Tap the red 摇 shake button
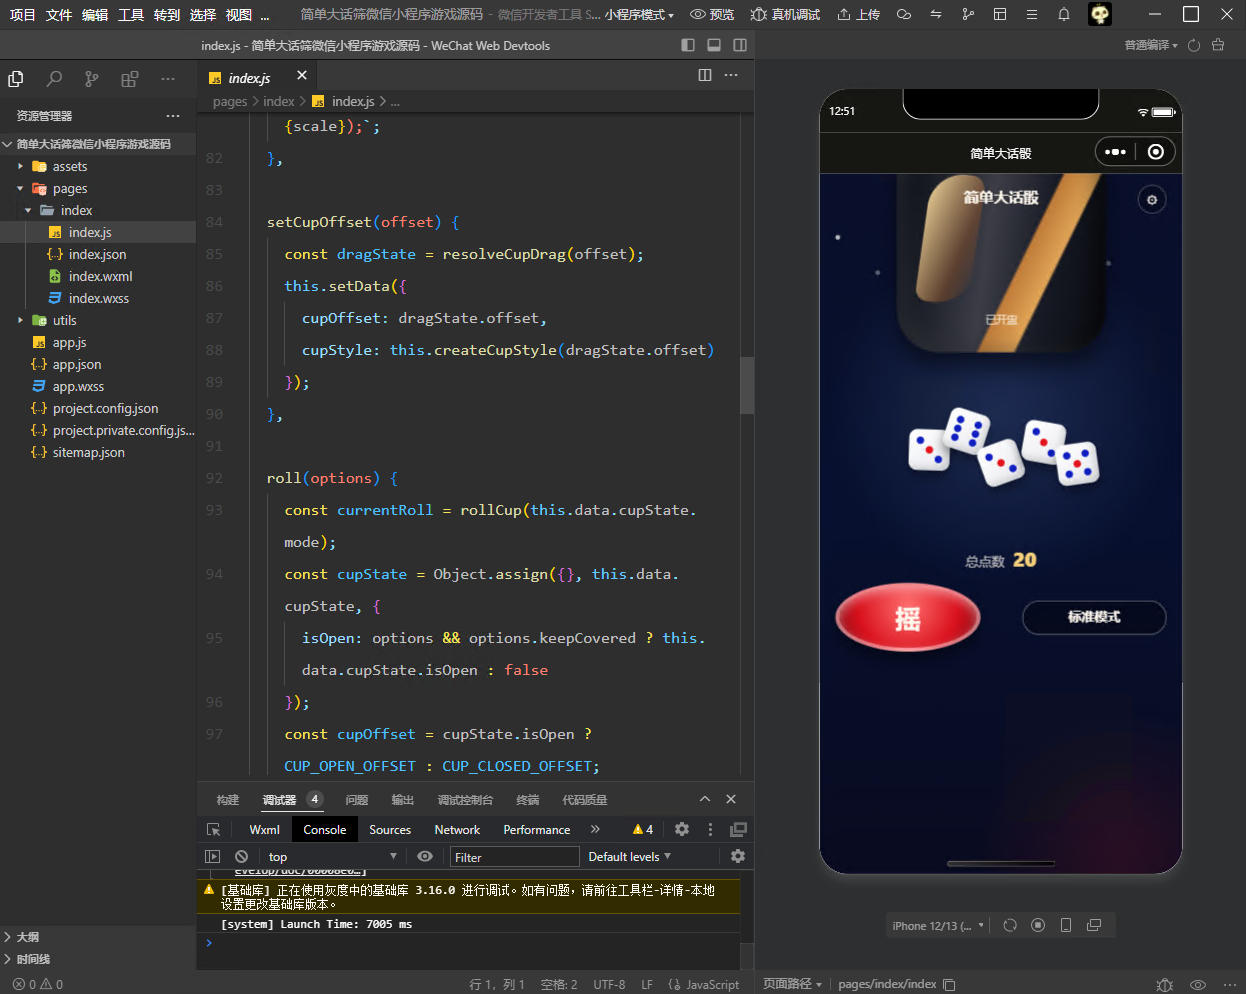 [x=908, y=618]
